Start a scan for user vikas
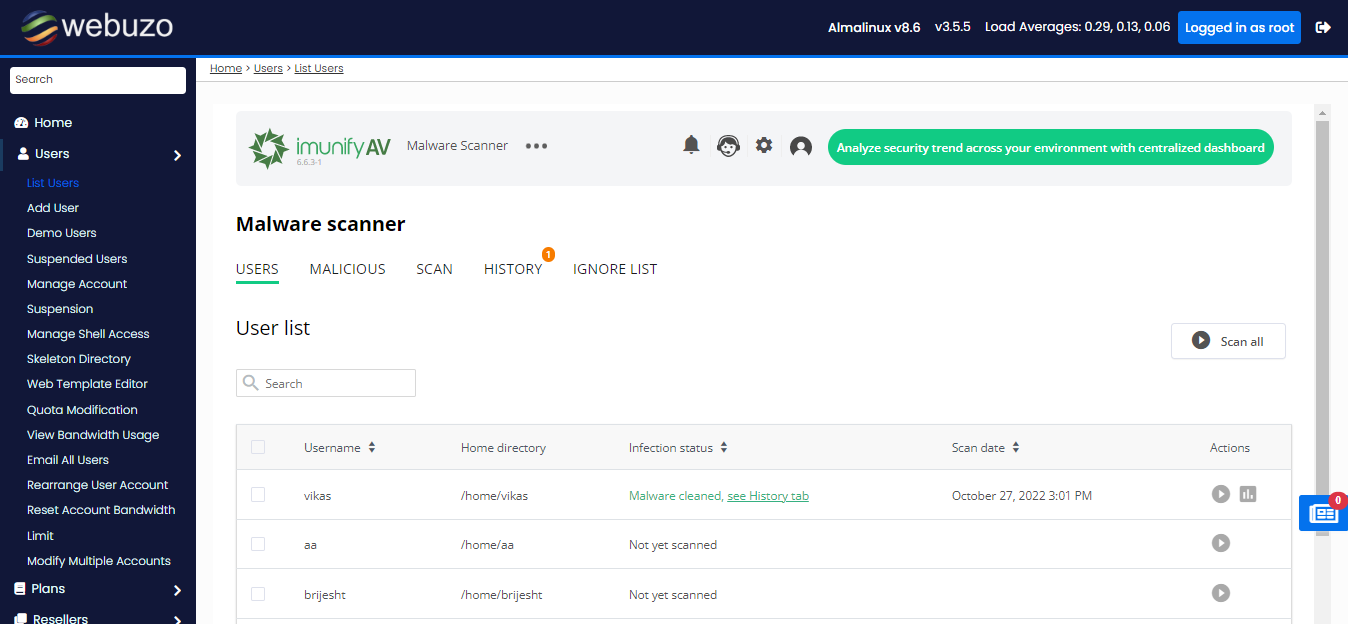The height and width of the screenshot is (624, 1348). (x=1221, y=494)
